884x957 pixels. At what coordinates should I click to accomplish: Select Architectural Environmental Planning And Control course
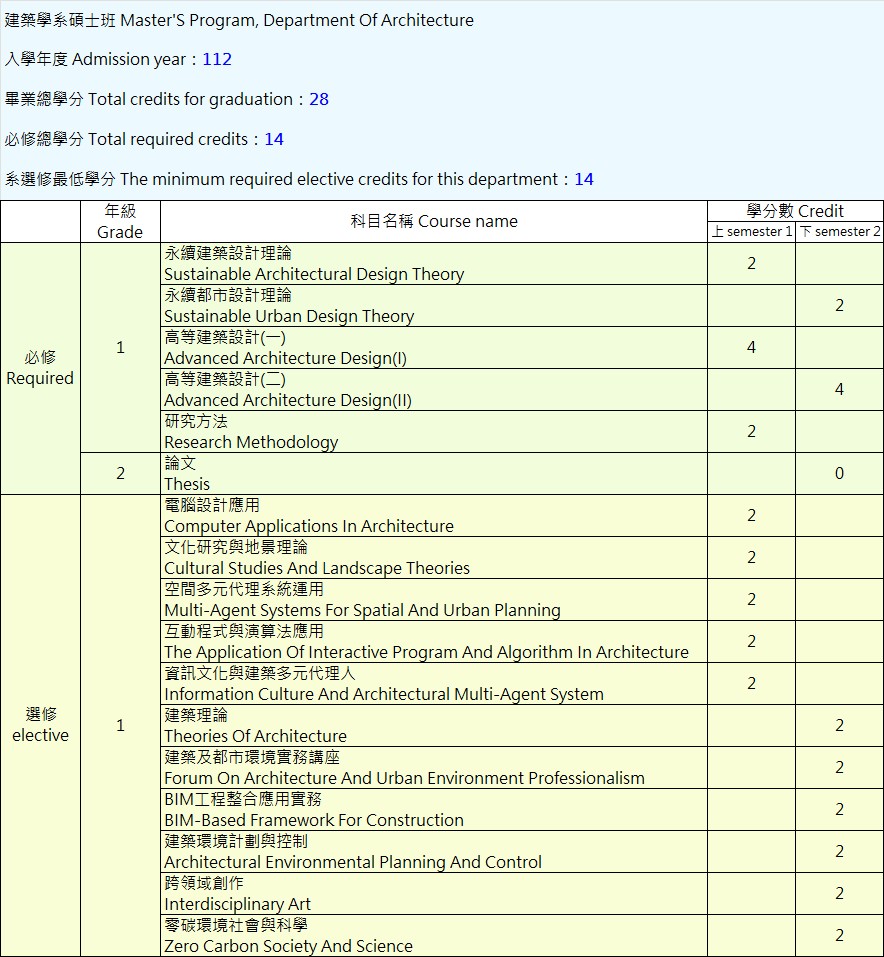point(434,852)
